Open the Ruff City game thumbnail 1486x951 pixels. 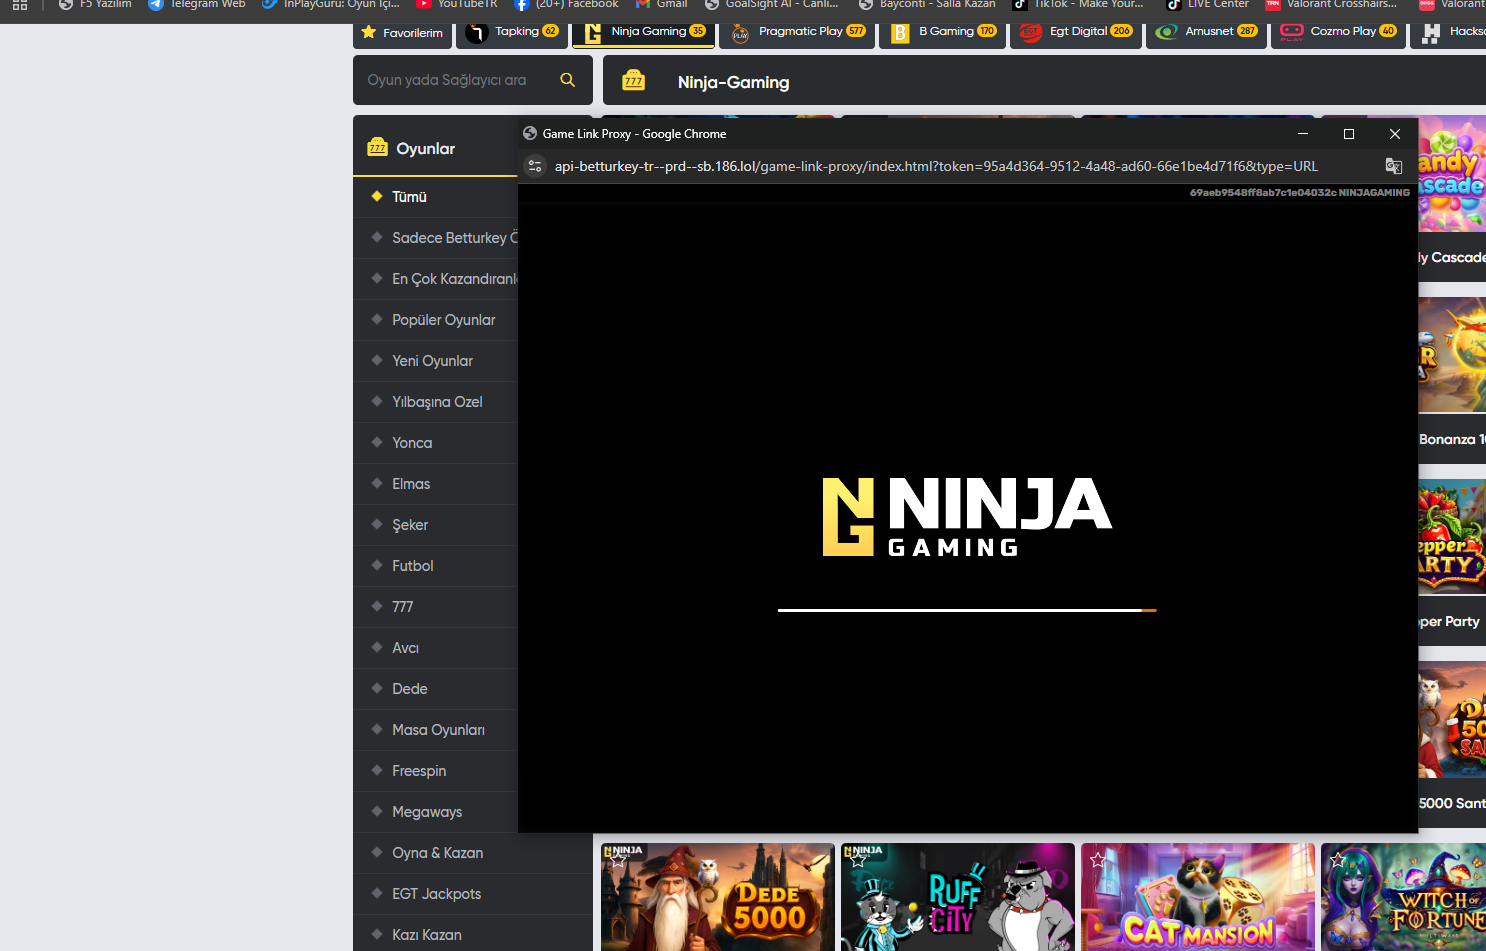[957, 898]
